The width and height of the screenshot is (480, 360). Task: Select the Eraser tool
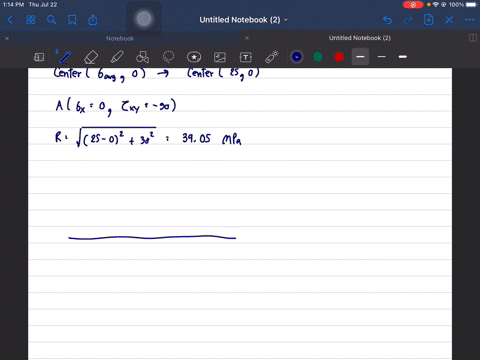click(x=91, y=57)
